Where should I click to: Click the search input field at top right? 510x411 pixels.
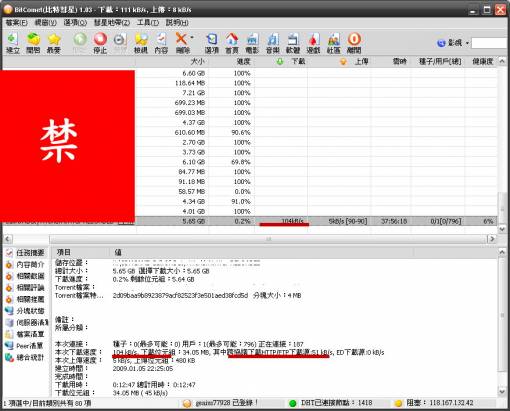(490, 43)
